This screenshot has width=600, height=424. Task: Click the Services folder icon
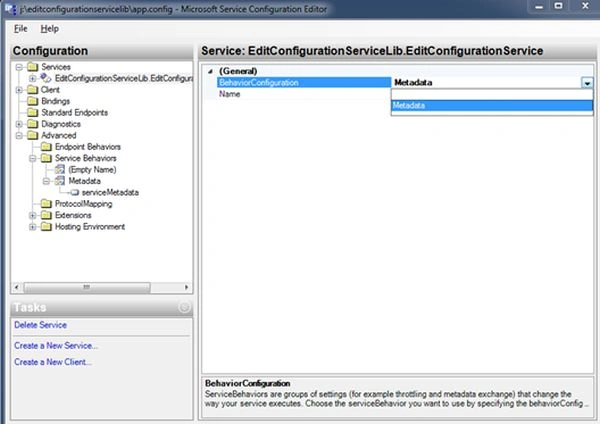coord(33,67)
